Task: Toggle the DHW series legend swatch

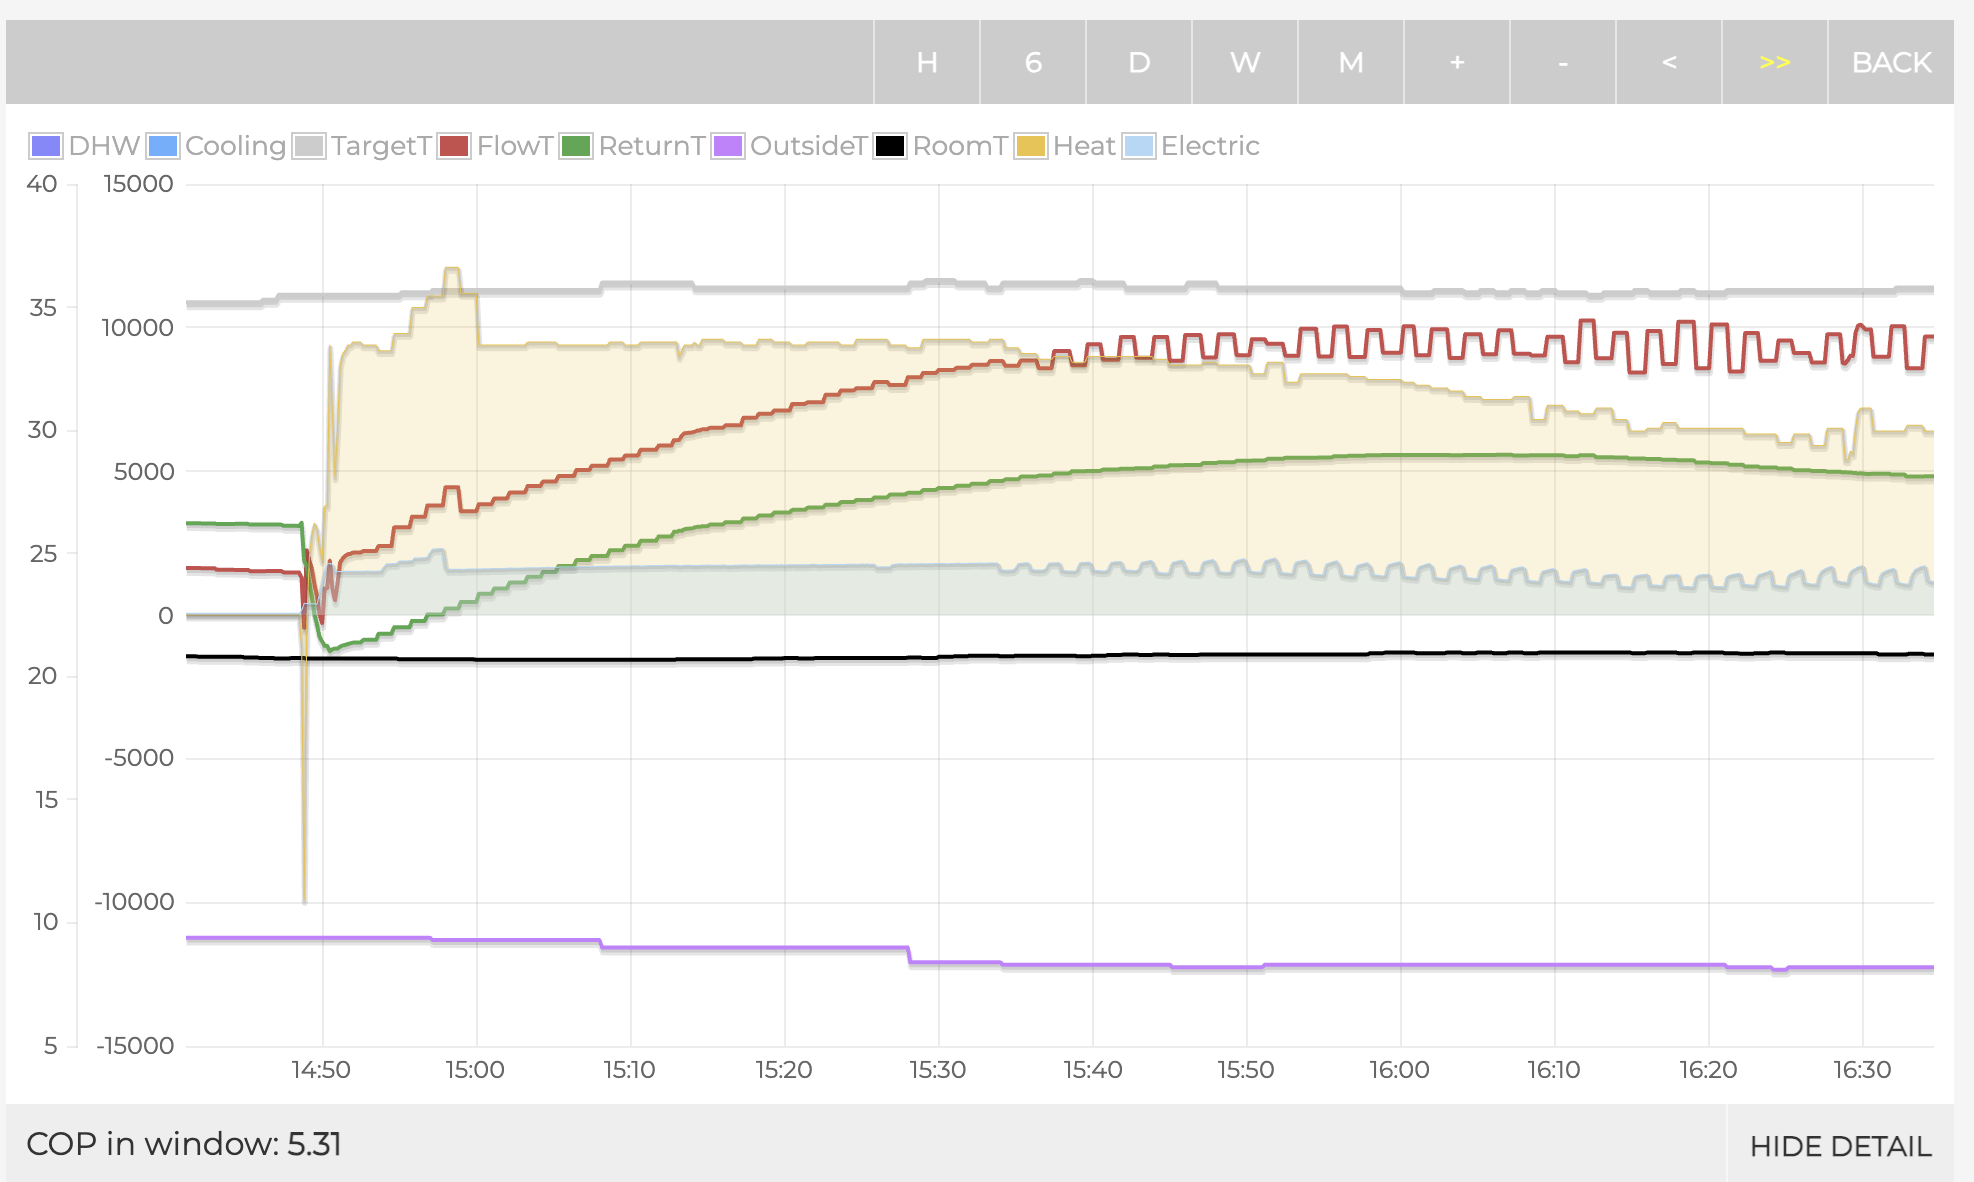Action: (x=46, y=146)
